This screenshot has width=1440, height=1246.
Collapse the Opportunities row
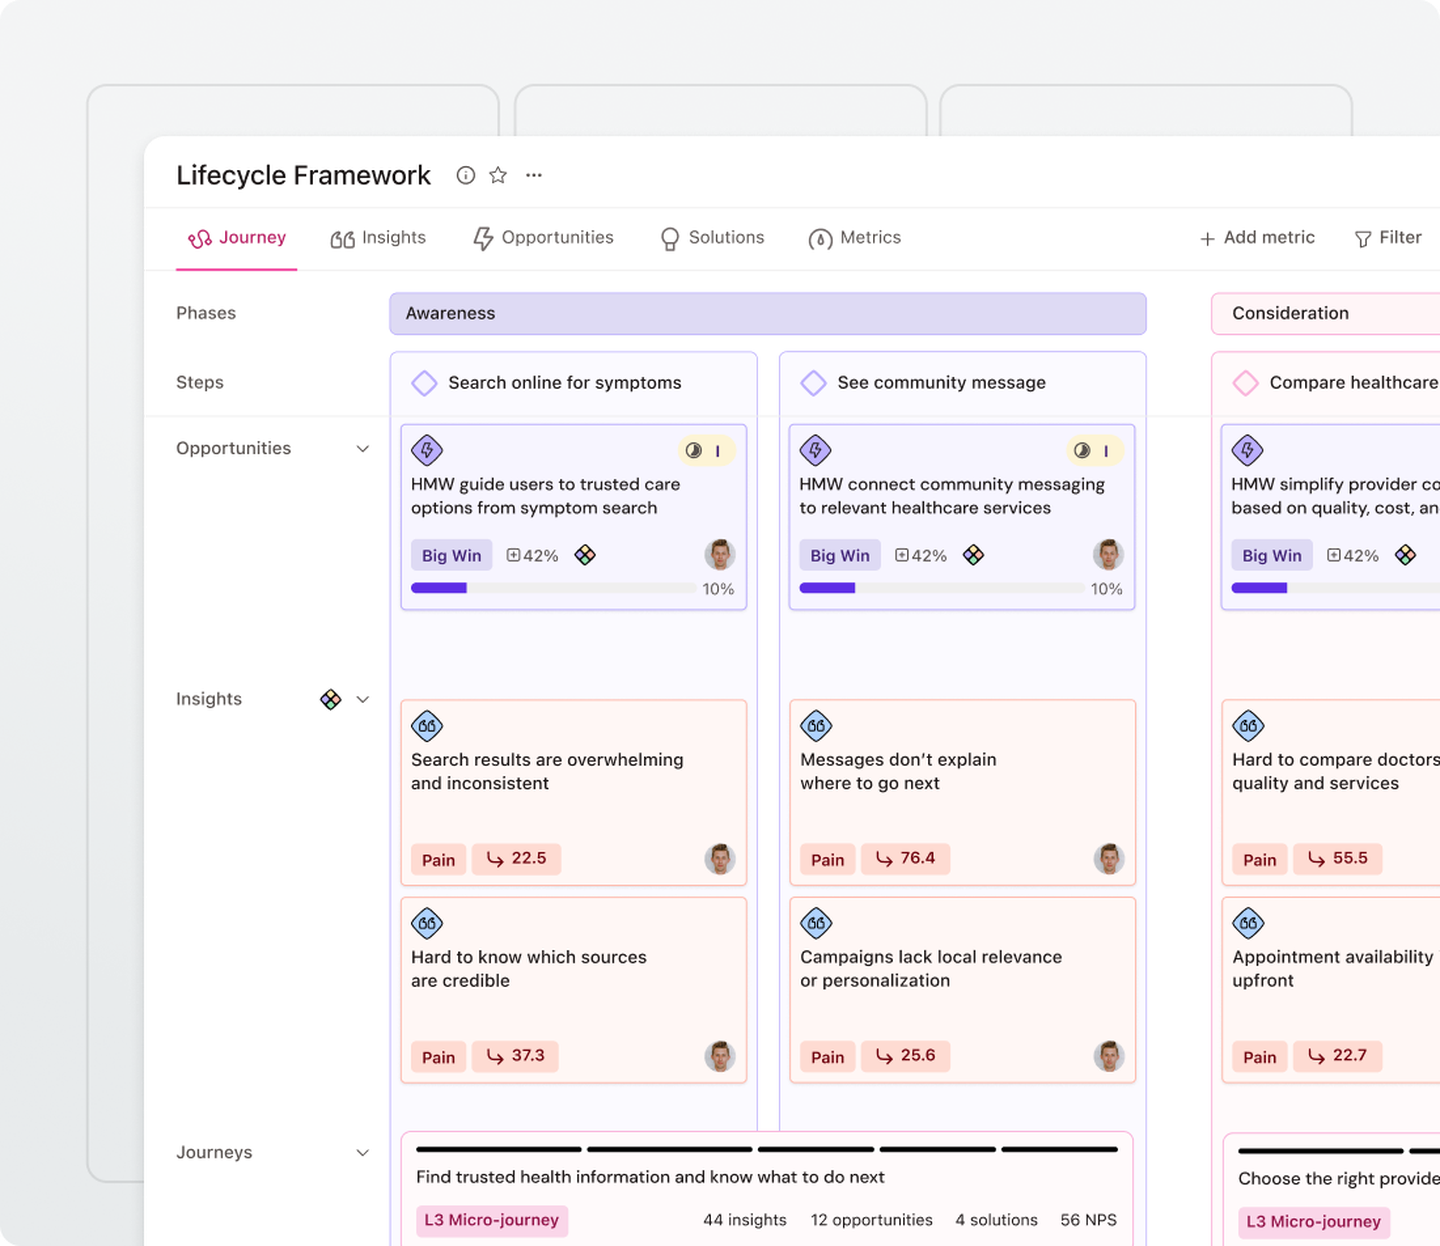coord(362,449)
